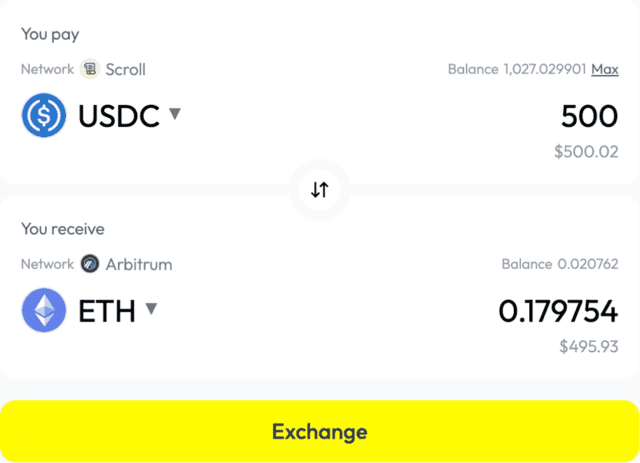This screenshot has width=640, height=463.
Task: Click the 500 pay amount field
Action: click(589, 117)
